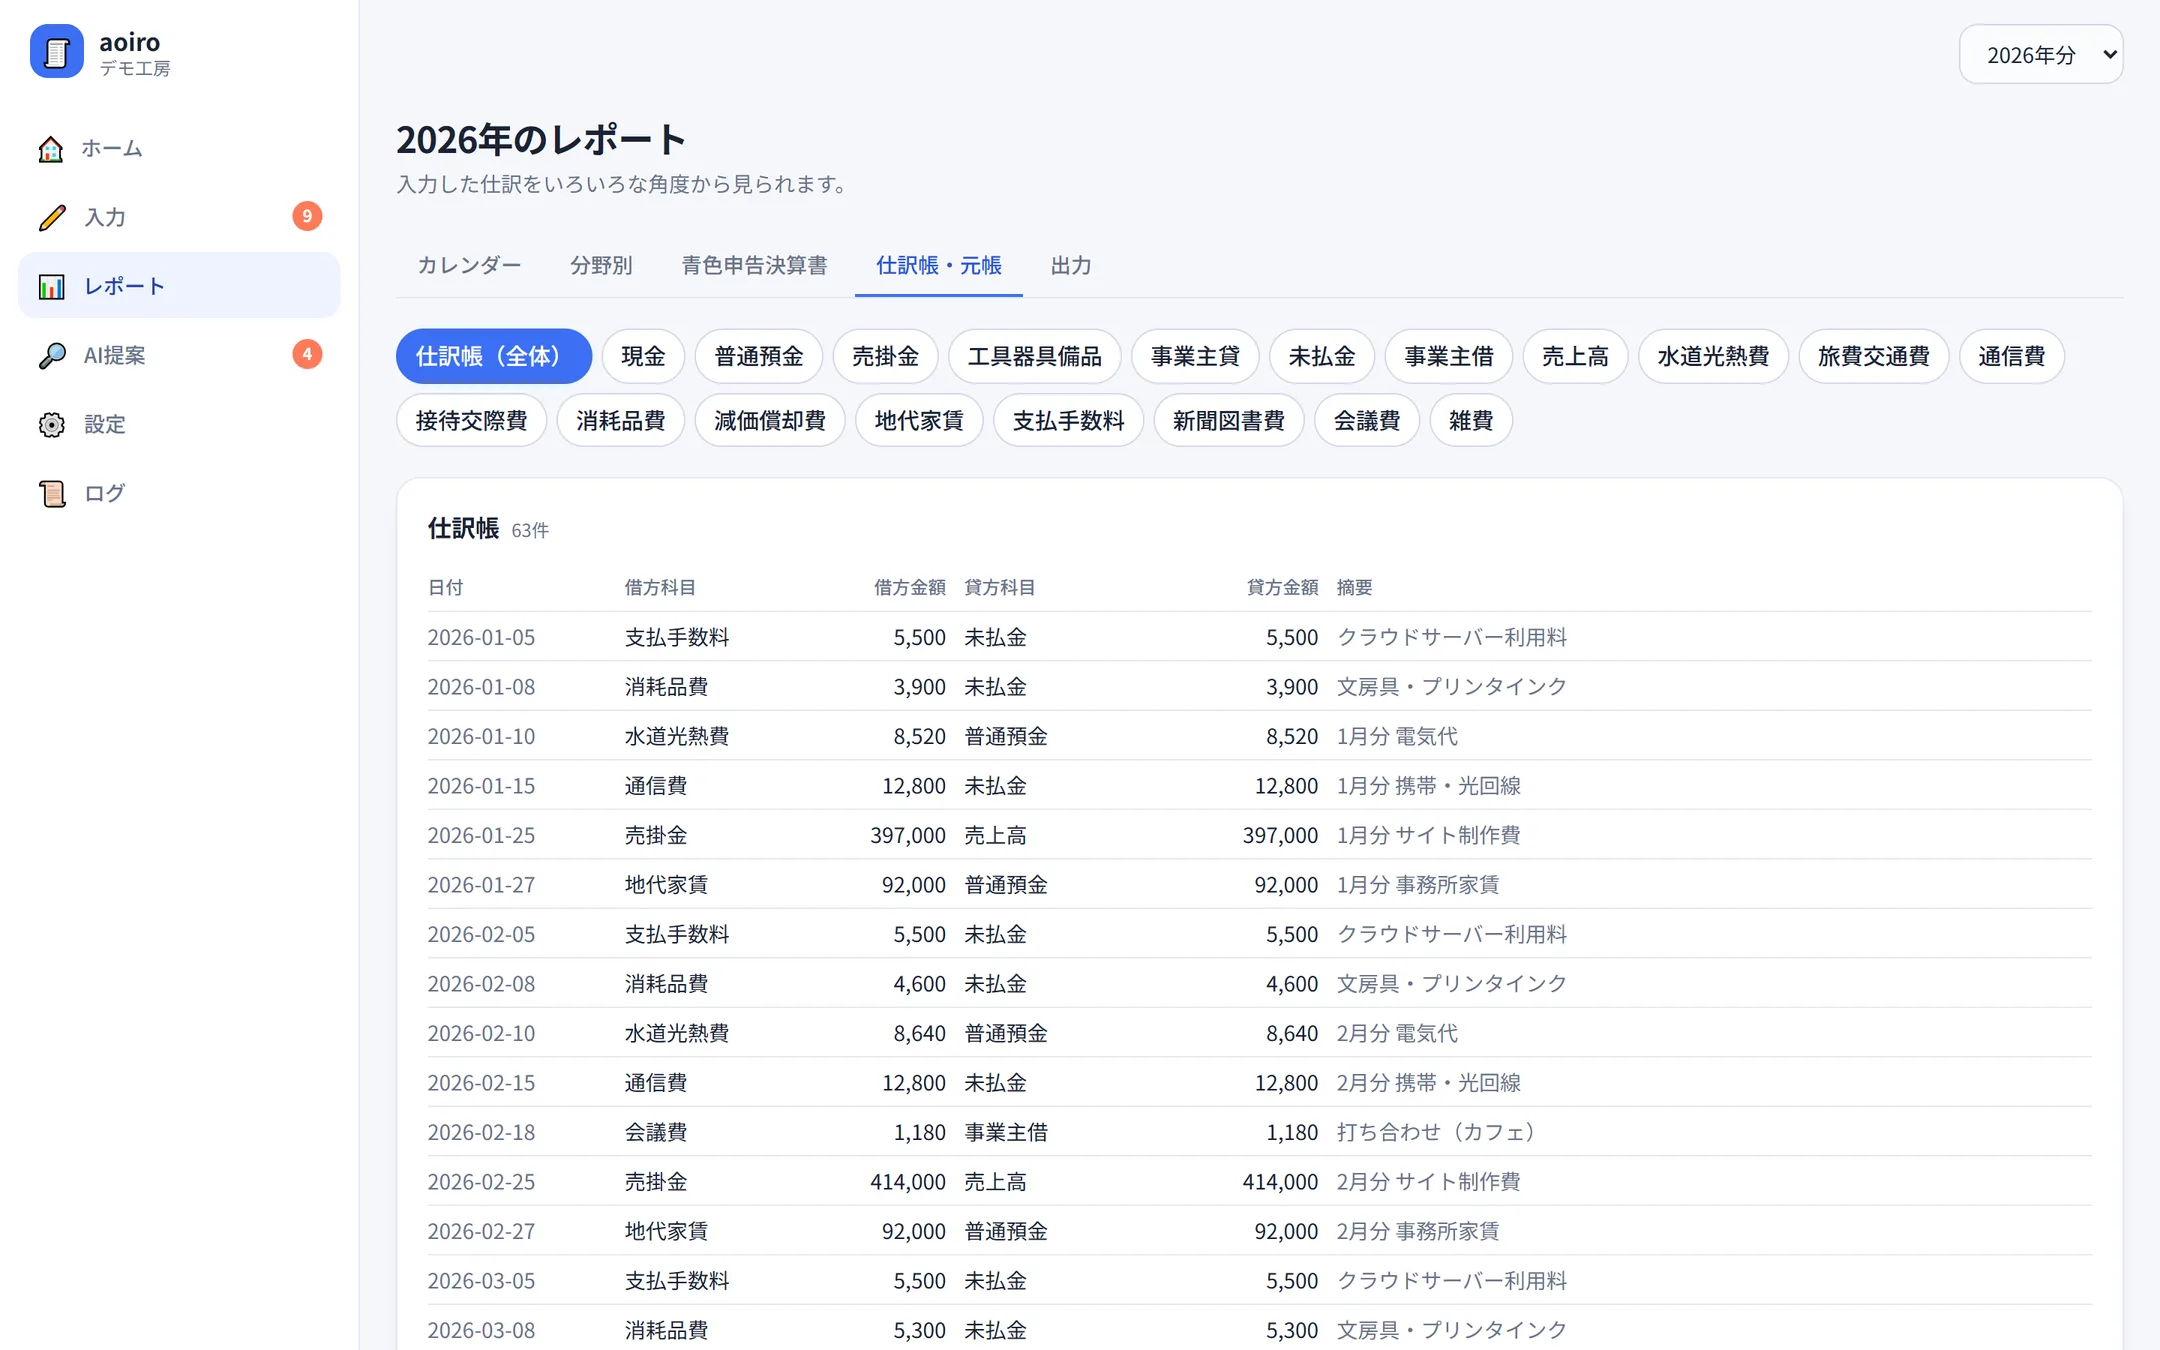Click the 2026-03-08 row date

click(481, 1330)
